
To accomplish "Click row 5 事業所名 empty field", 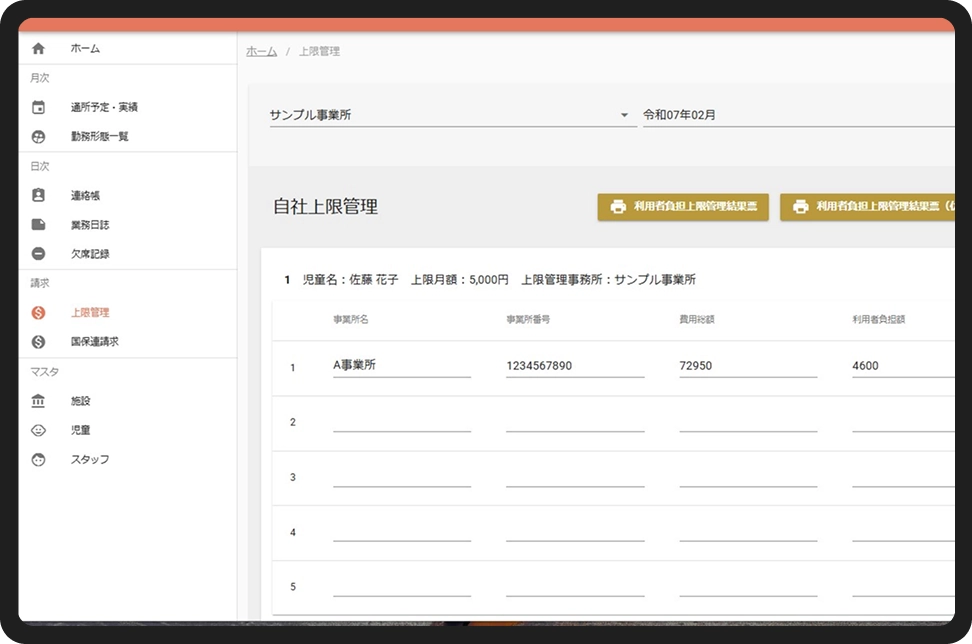I will pyautogui.click(x=402, y=586).
